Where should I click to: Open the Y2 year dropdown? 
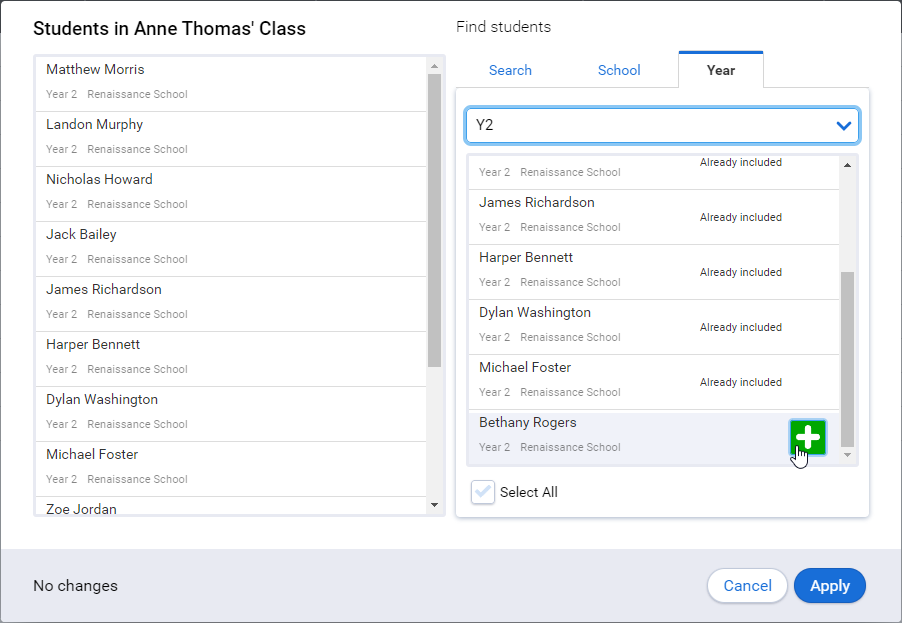pyautogui.click(x=662, y=125)
